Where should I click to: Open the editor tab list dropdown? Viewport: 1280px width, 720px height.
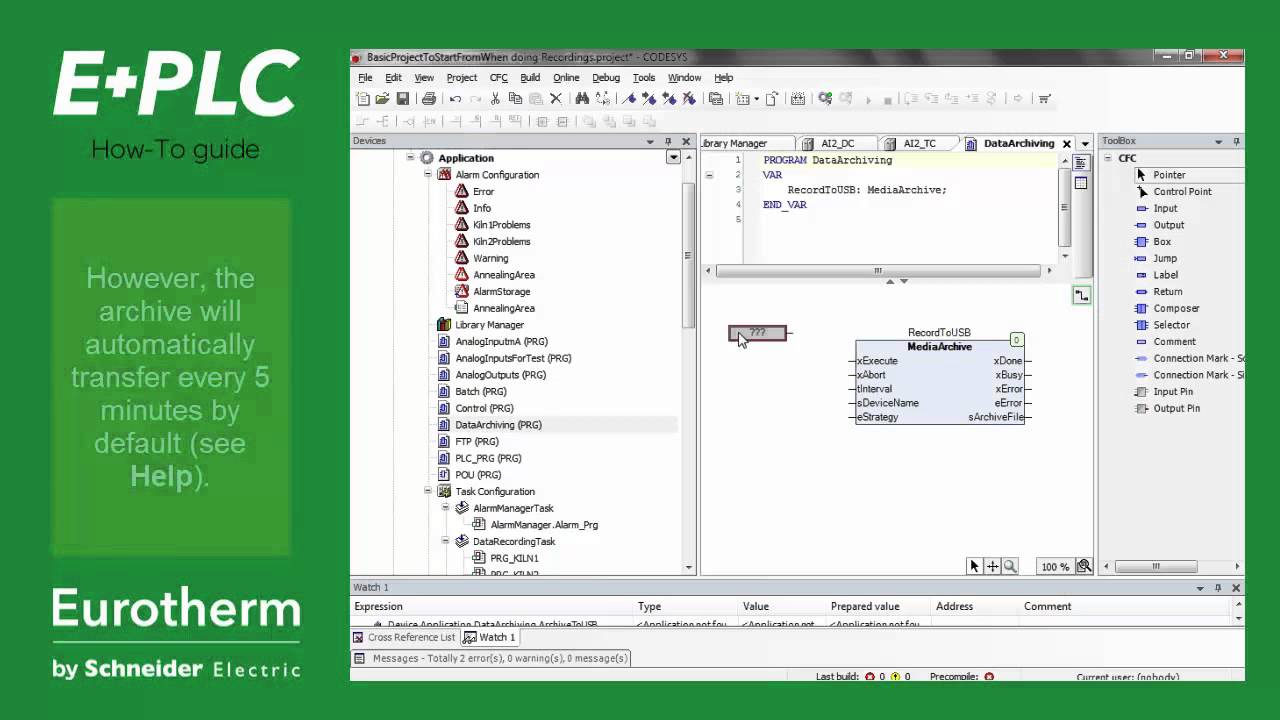pyautogui.click(x=1085, y=144)
